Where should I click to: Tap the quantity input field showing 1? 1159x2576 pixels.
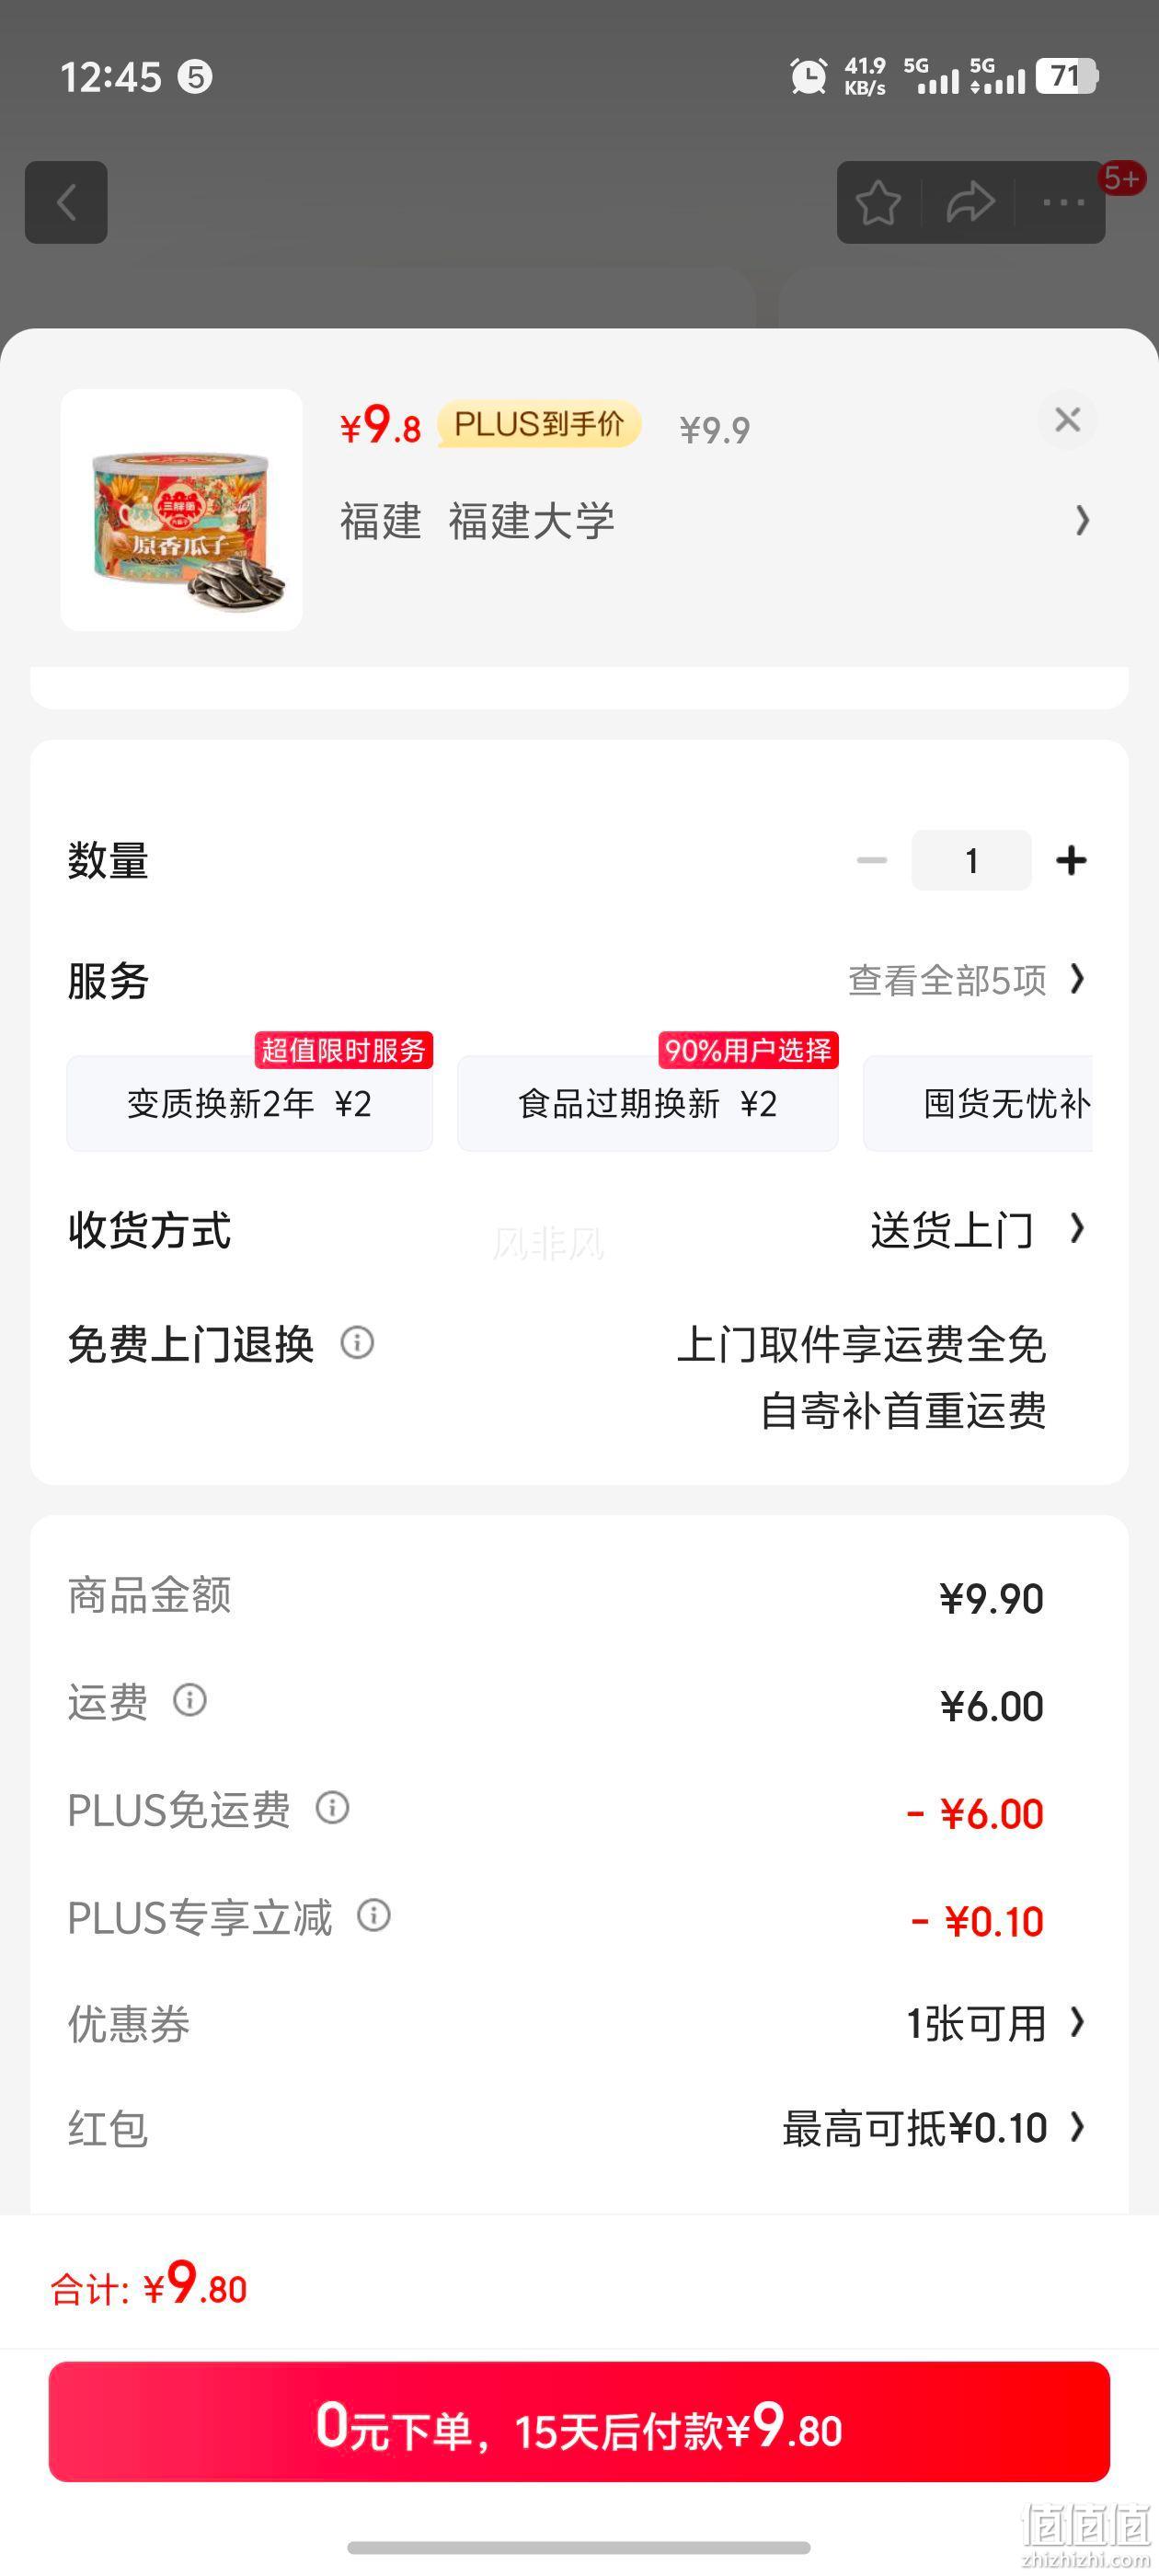[x=971, y=860]
